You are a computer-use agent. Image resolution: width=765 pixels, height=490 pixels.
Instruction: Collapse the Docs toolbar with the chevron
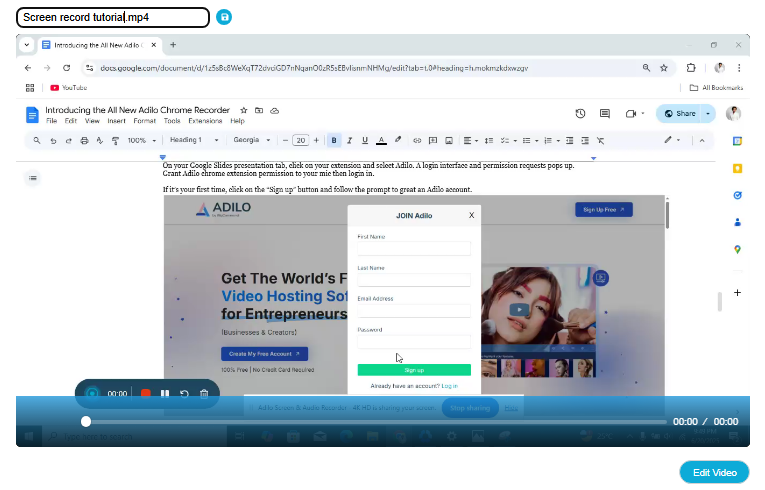(702, 141)
